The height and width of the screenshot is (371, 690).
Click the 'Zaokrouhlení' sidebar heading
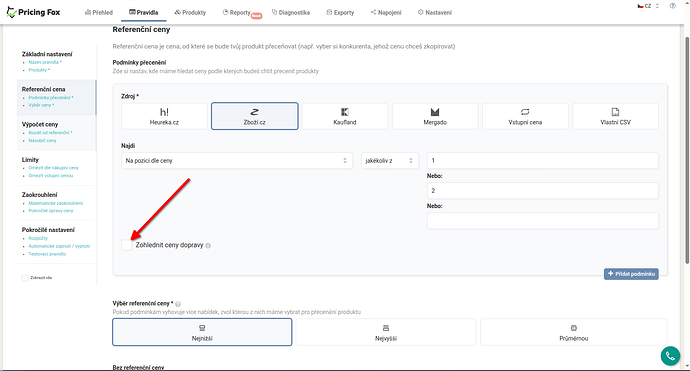40,195
